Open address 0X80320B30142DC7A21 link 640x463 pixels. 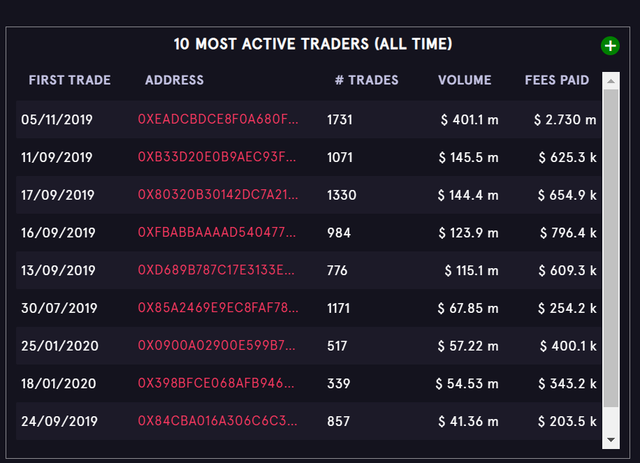coord(218,195)
